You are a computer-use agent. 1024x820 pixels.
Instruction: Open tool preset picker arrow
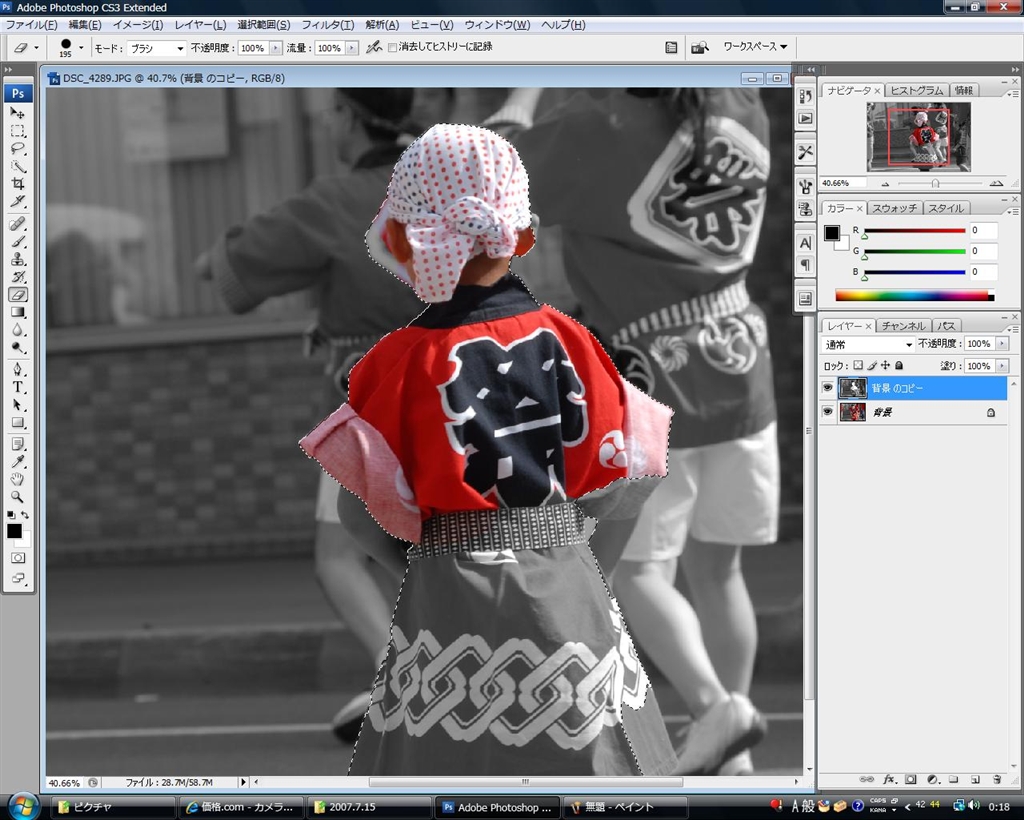37,48
